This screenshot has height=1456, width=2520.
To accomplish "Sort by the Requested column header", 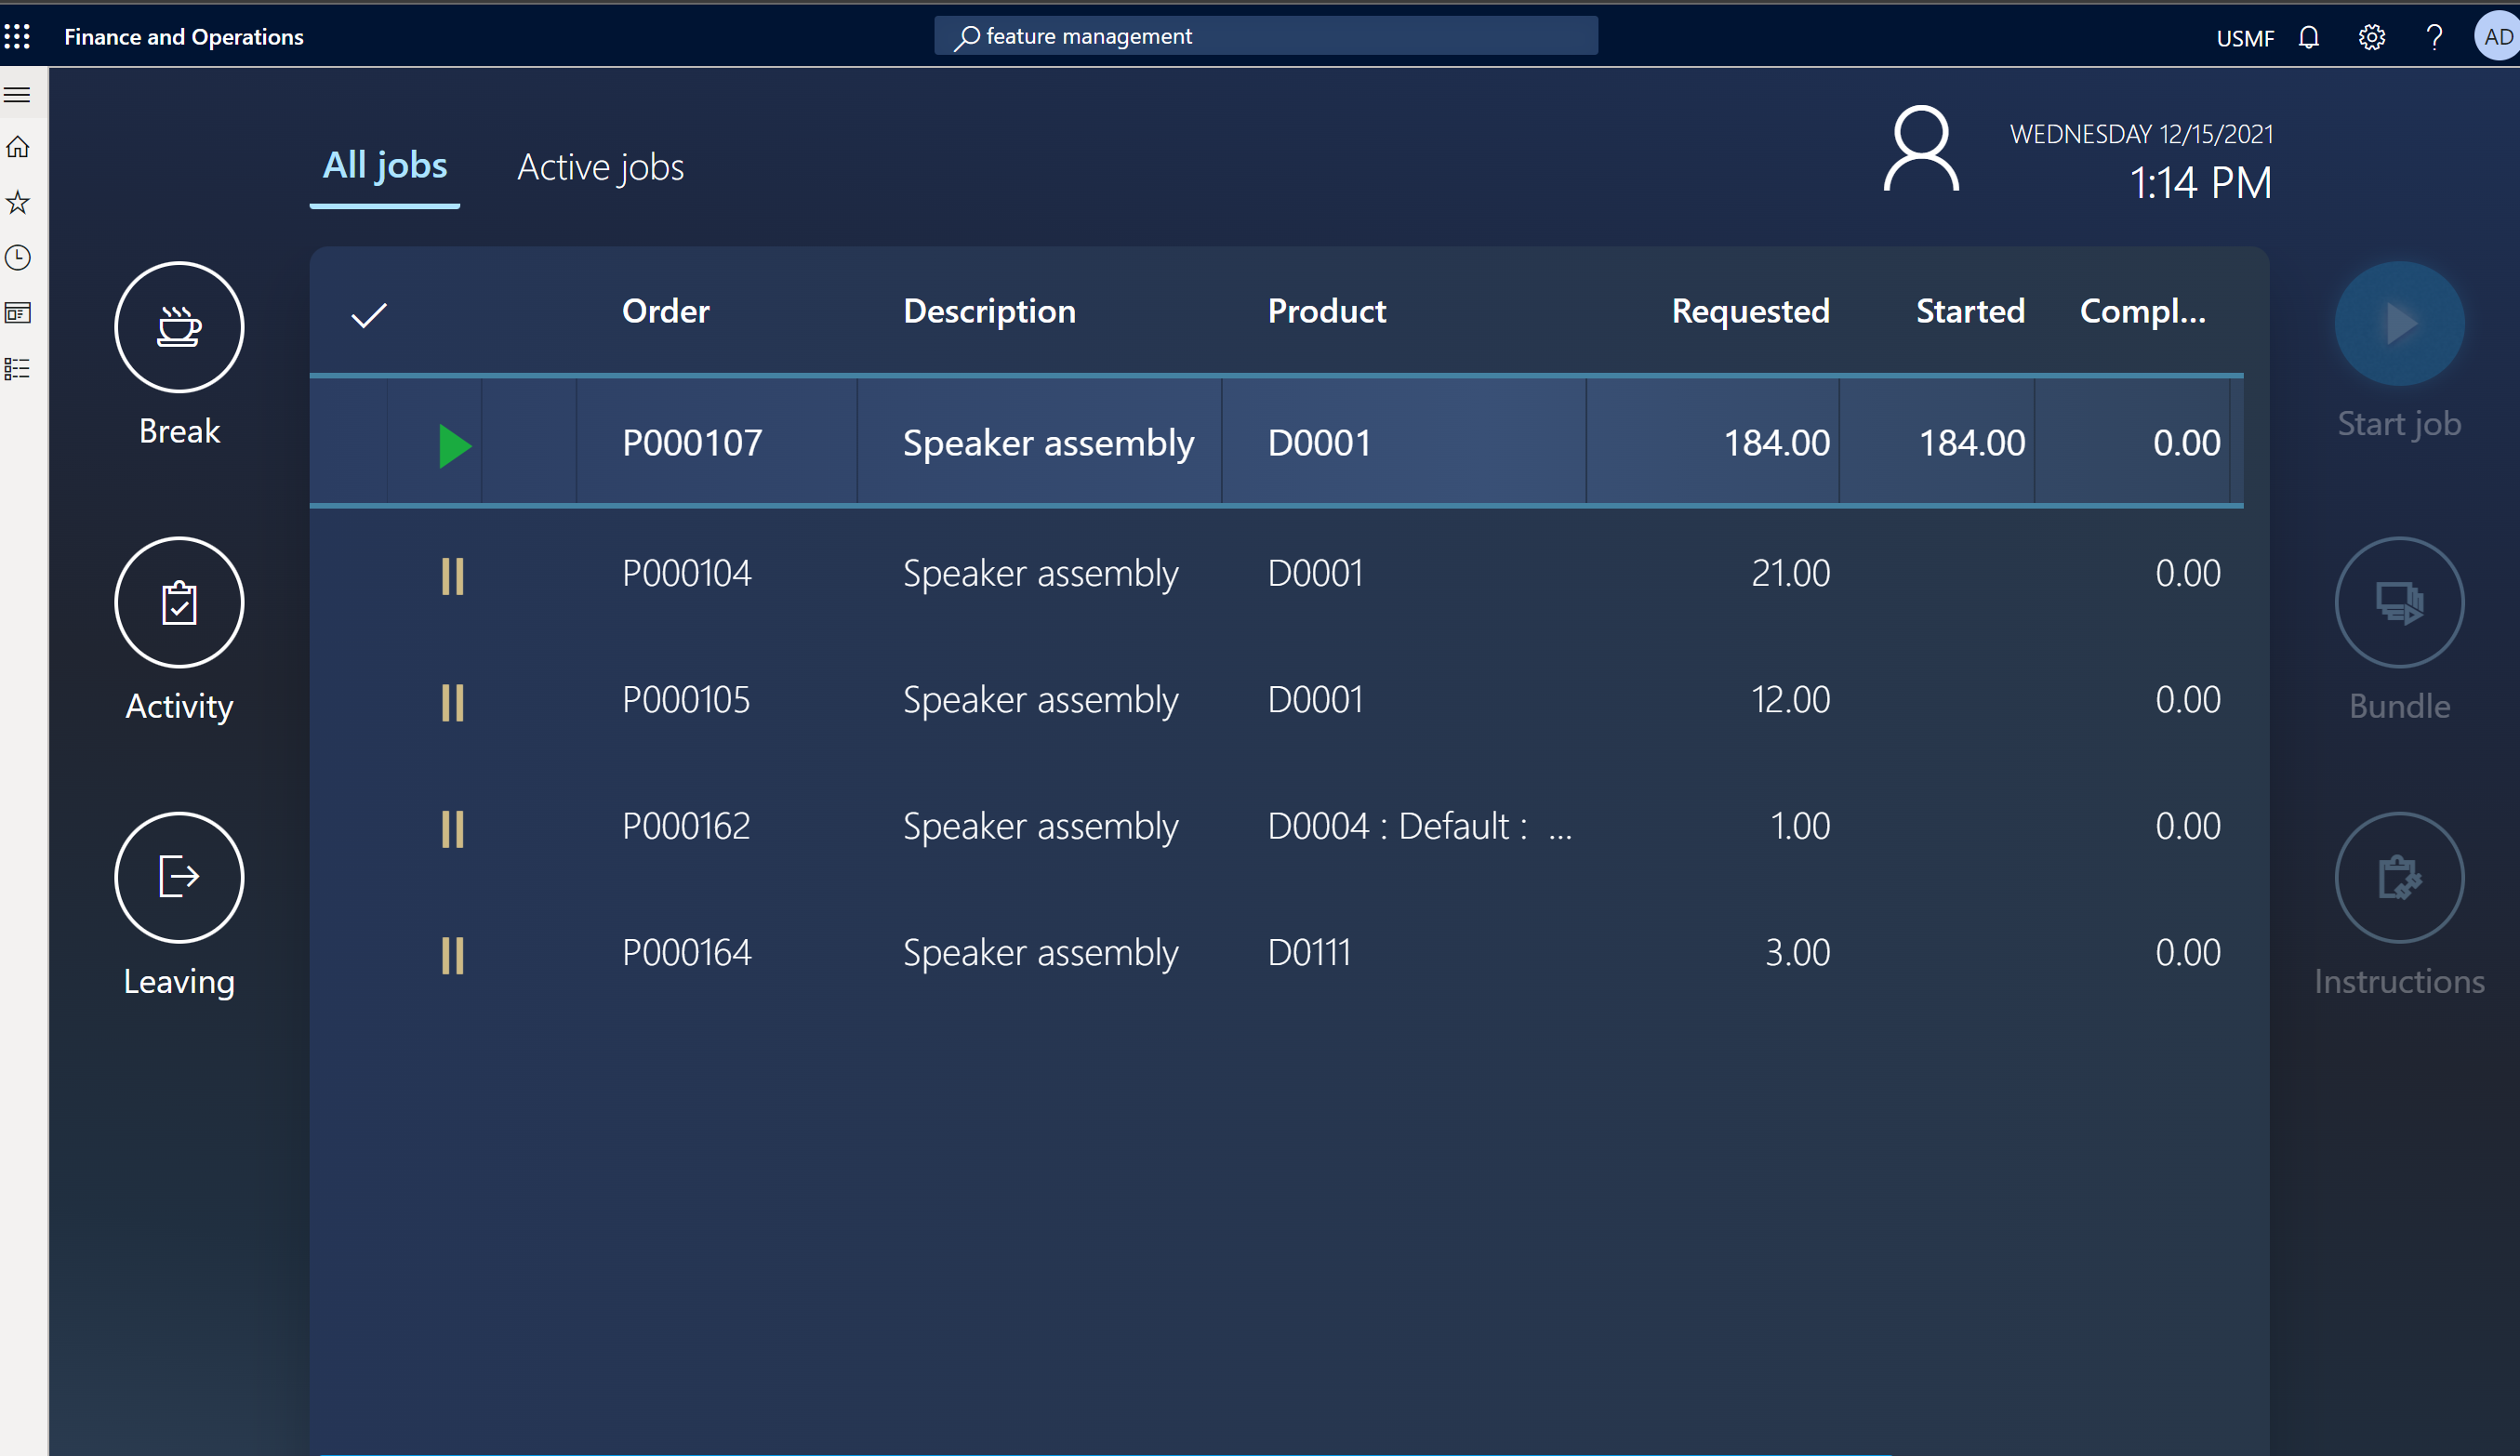I will click(x=1749, y=311).
